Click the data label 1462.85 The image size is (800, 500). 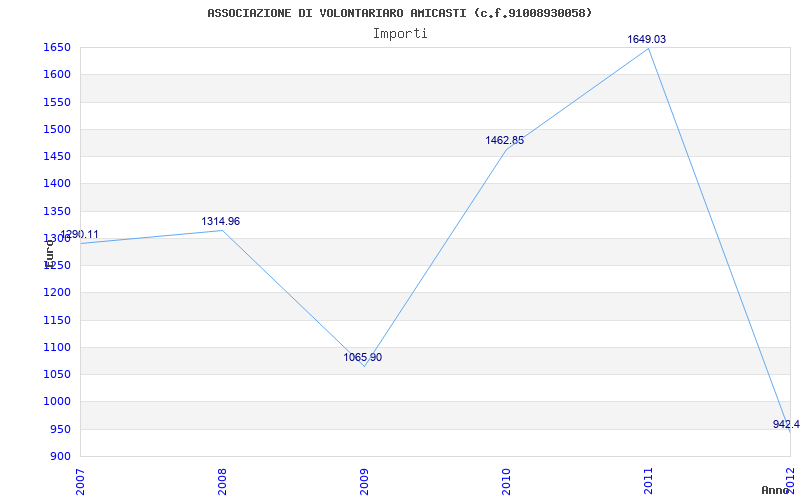505,140
